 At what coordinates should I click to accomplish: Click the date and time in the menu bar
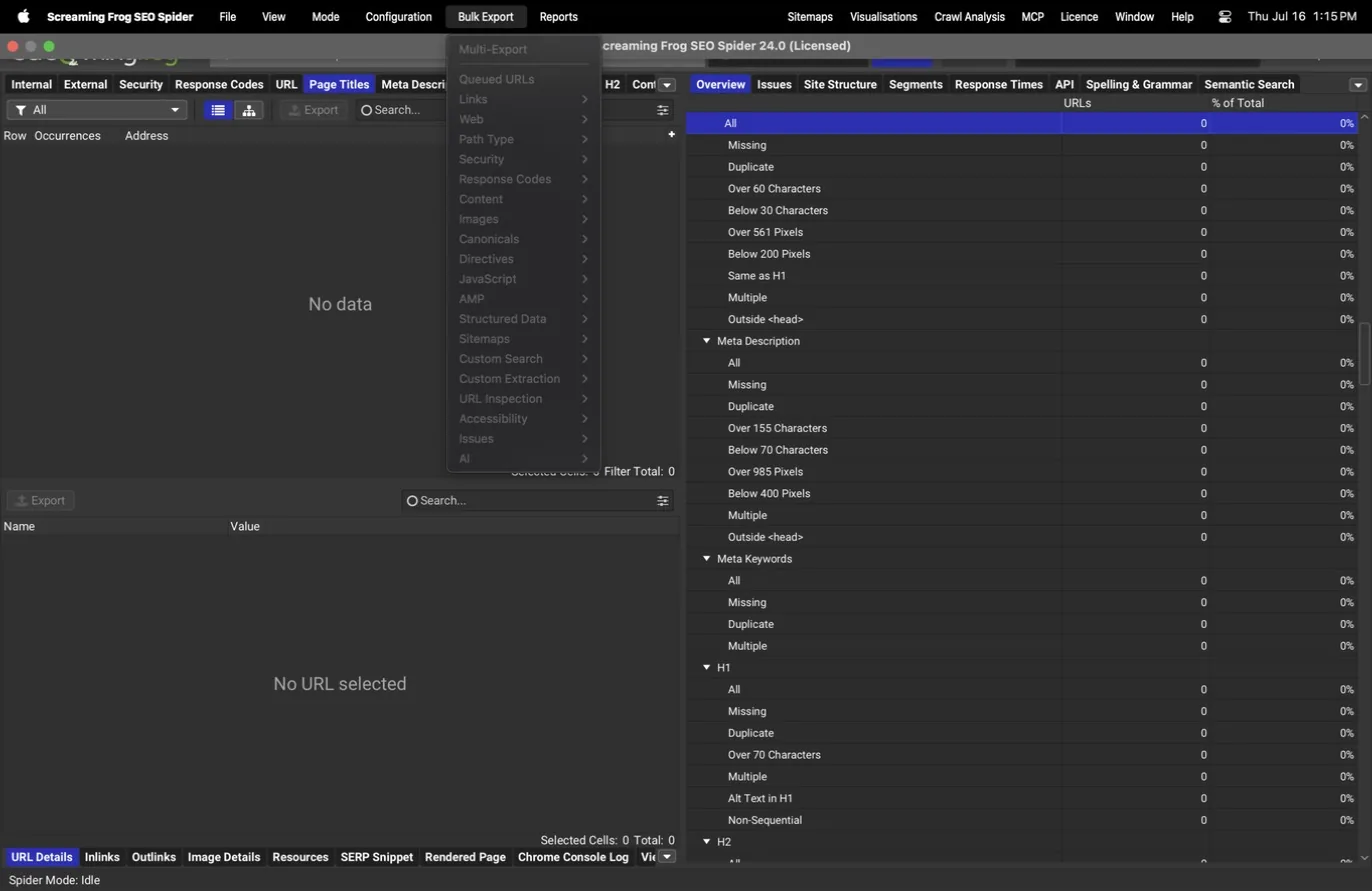point(1301,17)
